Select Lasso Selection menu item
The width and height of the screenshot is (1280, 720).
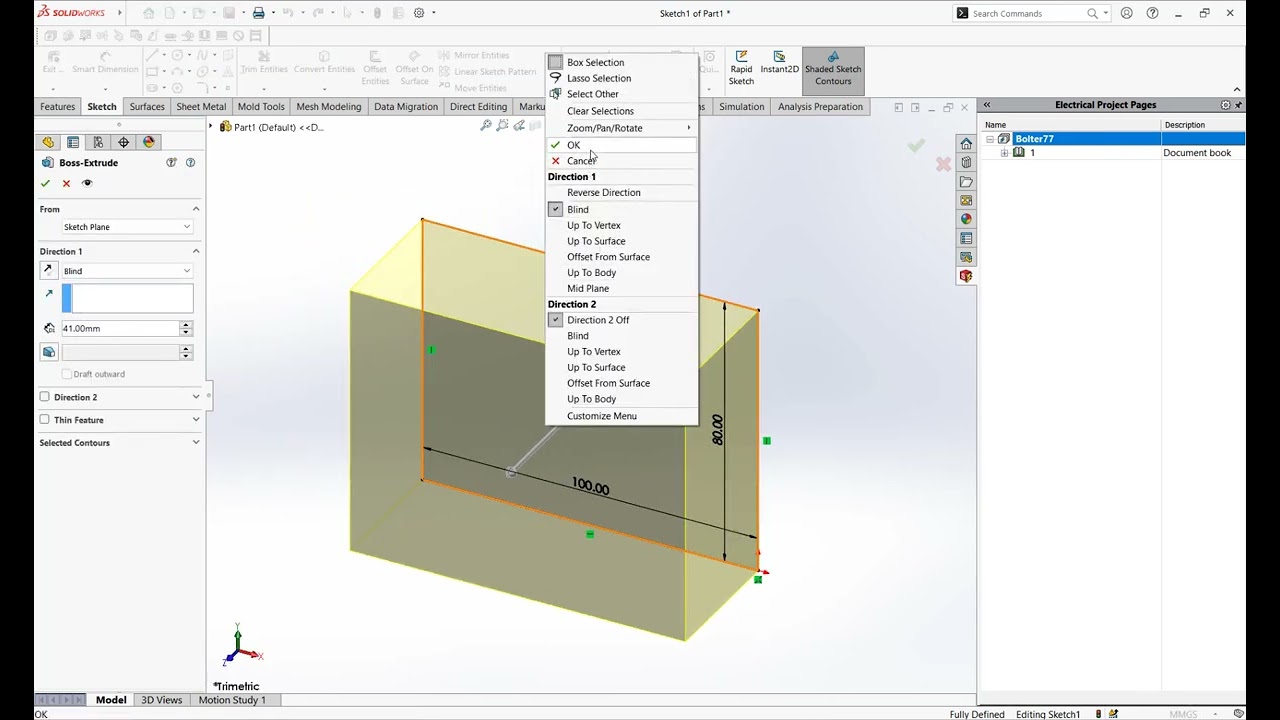coord(621,78)
